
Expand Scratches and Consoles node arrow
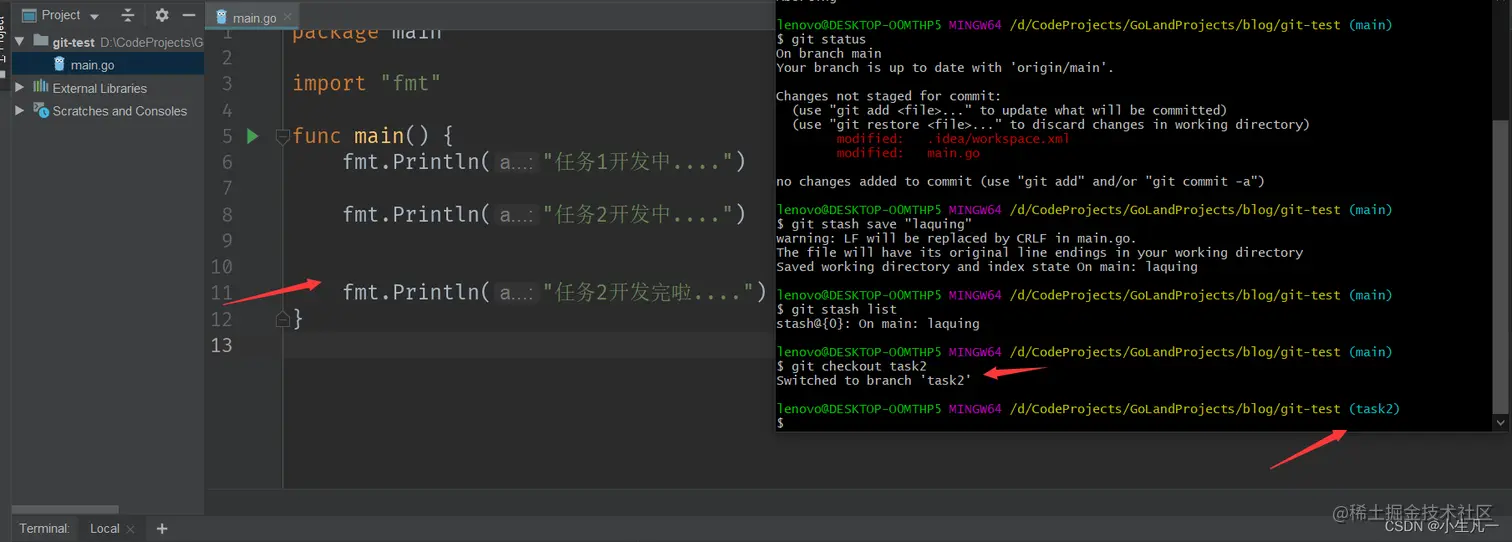point(19,111)
